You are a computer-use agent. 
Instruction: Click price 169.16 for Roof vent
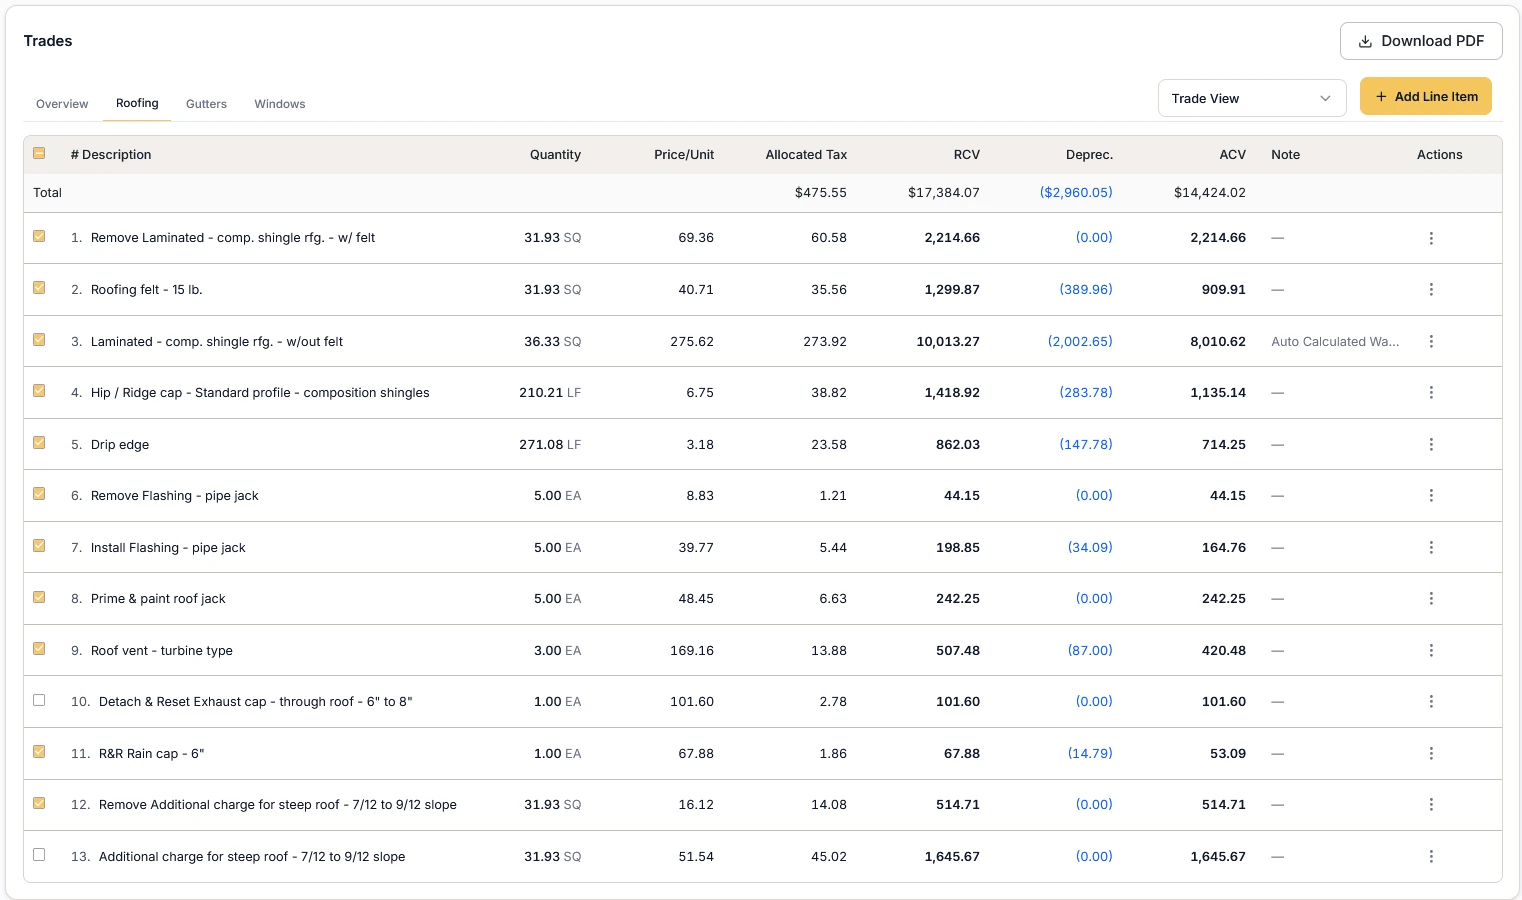coord(692,650)
